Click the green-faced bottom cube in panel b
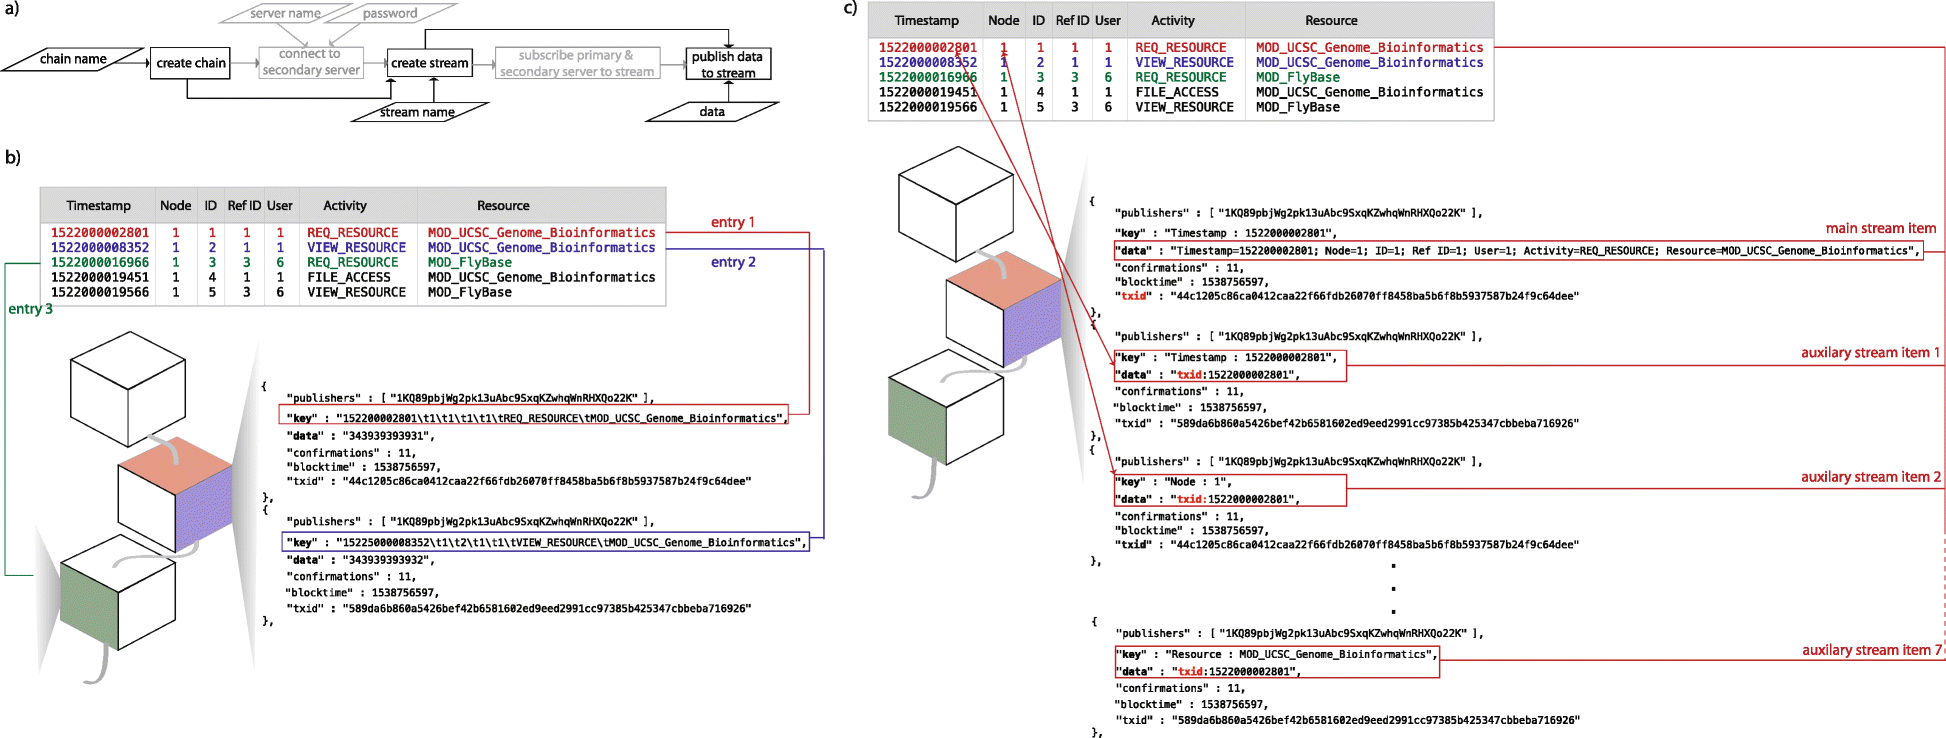 [x=118, y=593]
